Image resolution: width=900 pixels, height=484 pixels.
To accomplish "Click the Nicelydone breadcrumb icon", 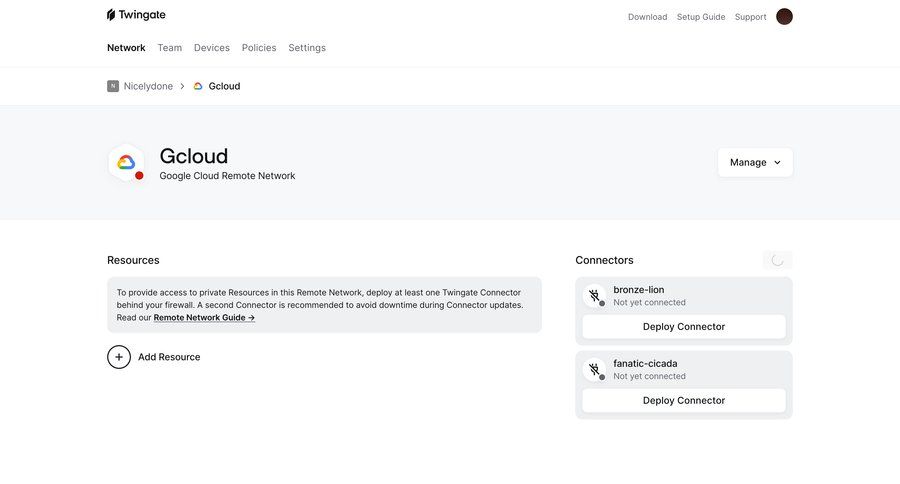I will point(113,86).
